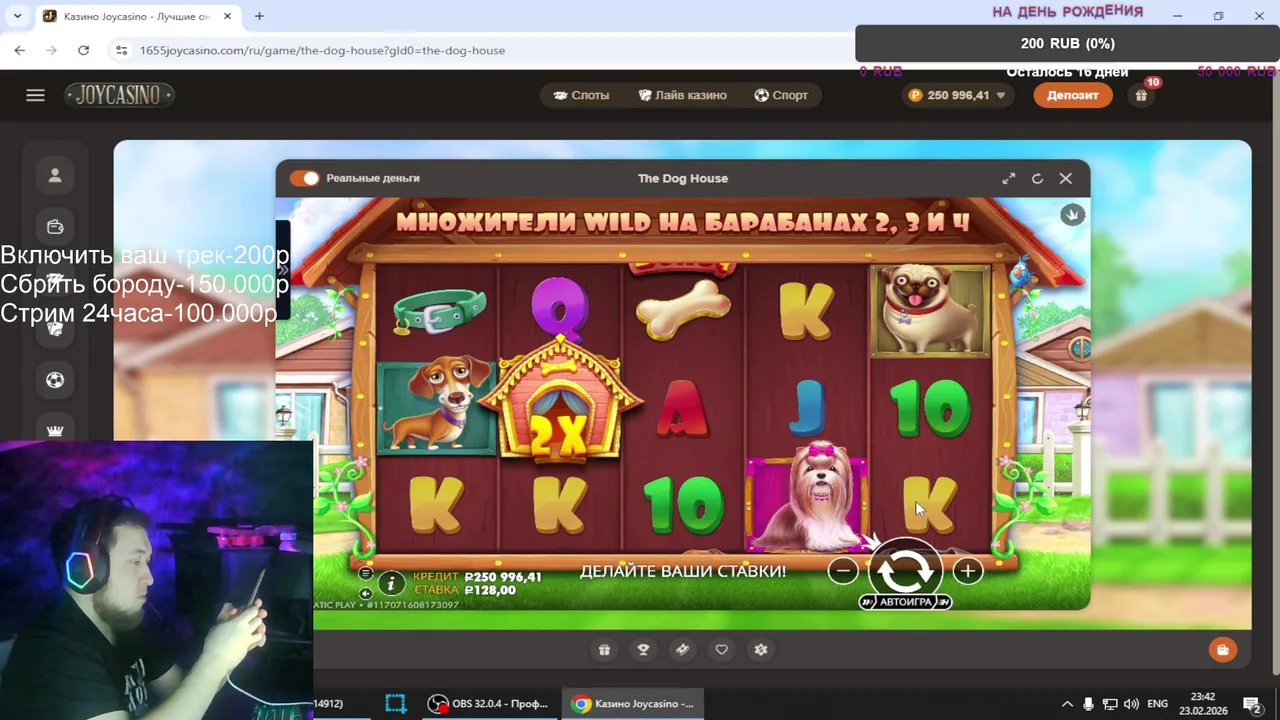
Task: Open the clock showing 23:42
Action: pyautogui.click(x=1203, y=704)
